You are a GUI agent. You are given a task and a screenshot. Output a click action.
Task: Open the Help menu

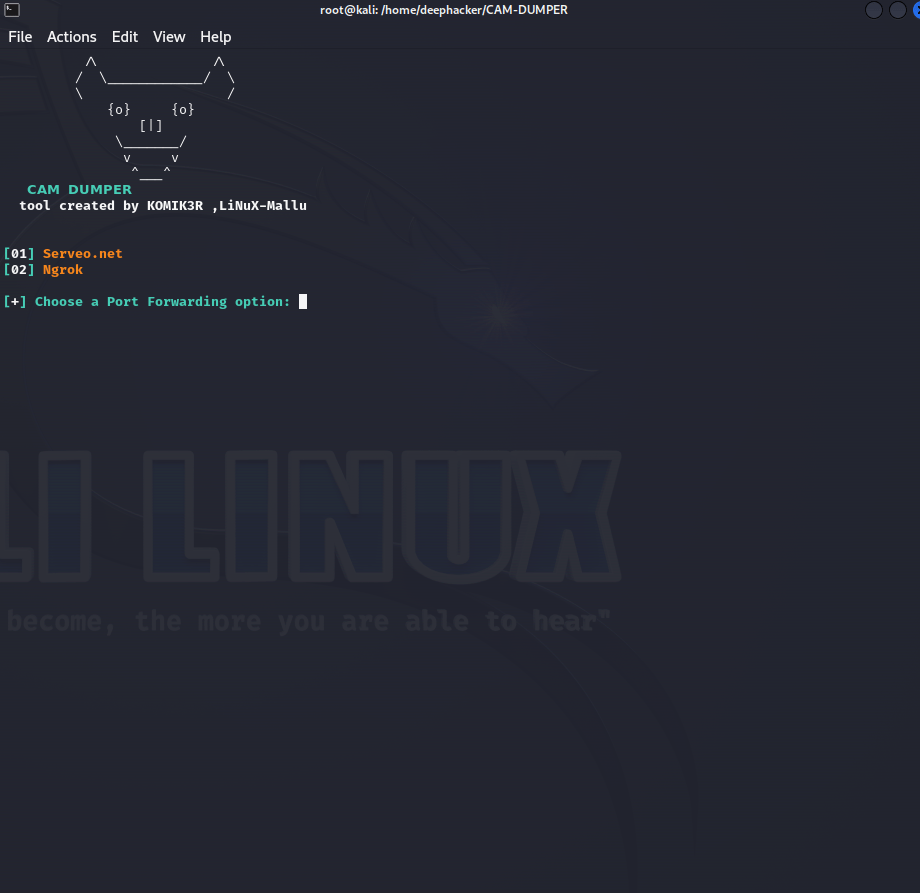click(215, 37)
